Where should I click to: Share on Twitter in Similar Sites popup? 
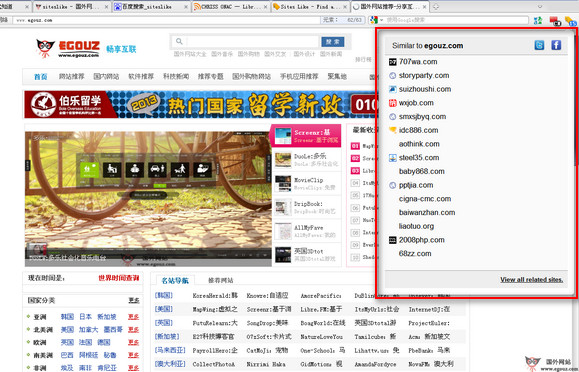tap(539, 45)
